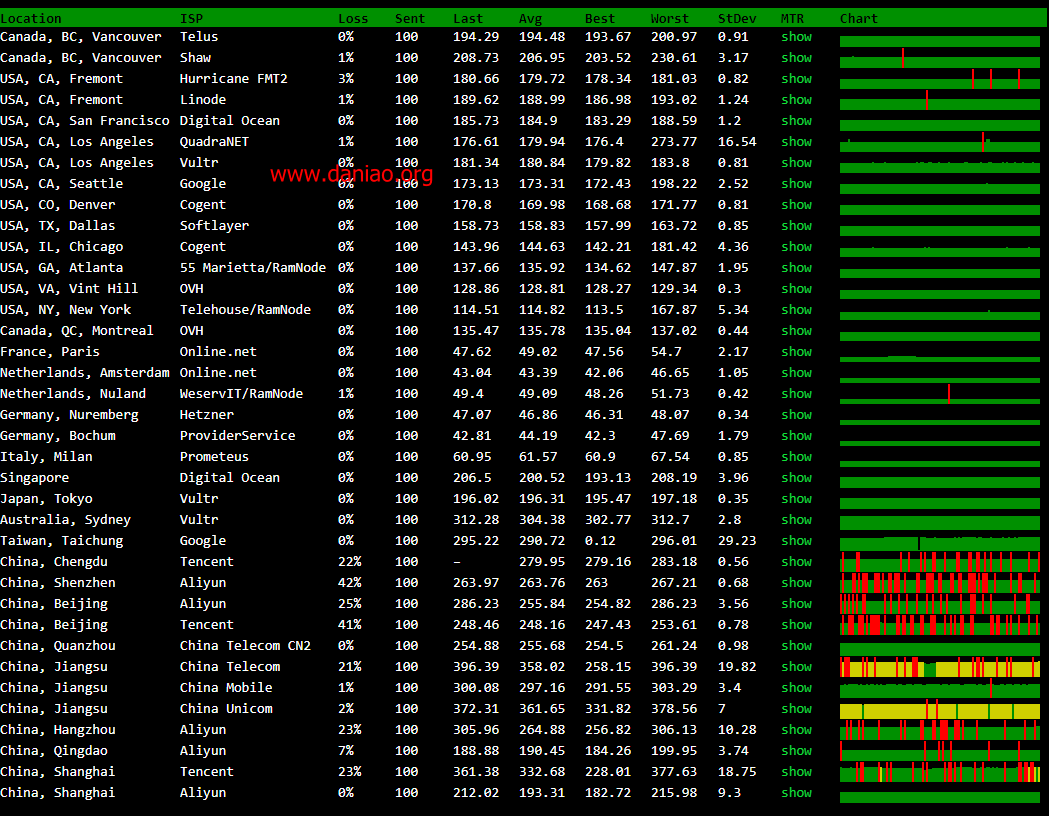
Task: Click the ISP column header
Action: (x=191, y=19)
